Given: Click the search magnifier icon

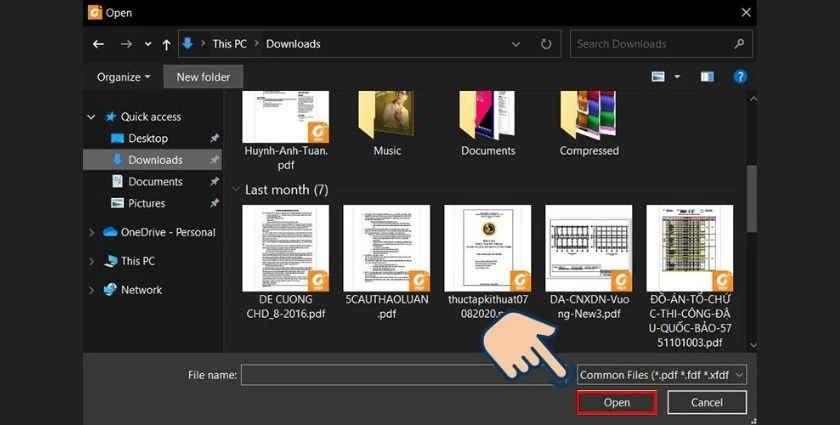Looking at the screenshot, I should (x=739, y=44).
